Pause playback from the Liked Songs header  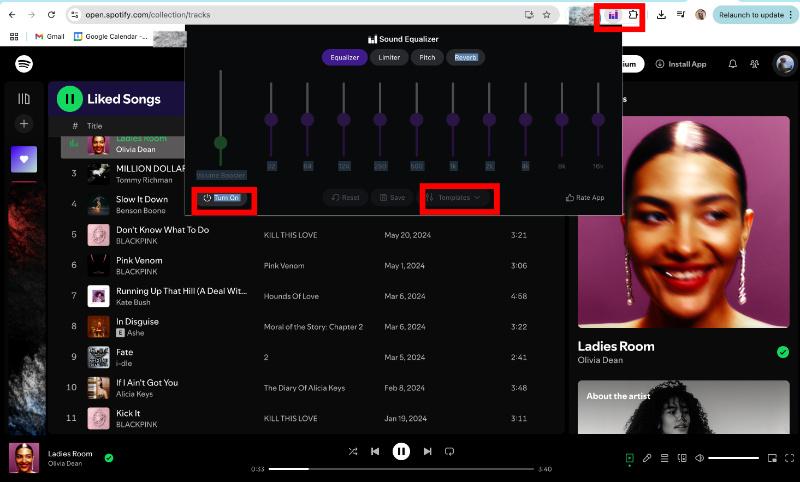(x=69, y=98)
